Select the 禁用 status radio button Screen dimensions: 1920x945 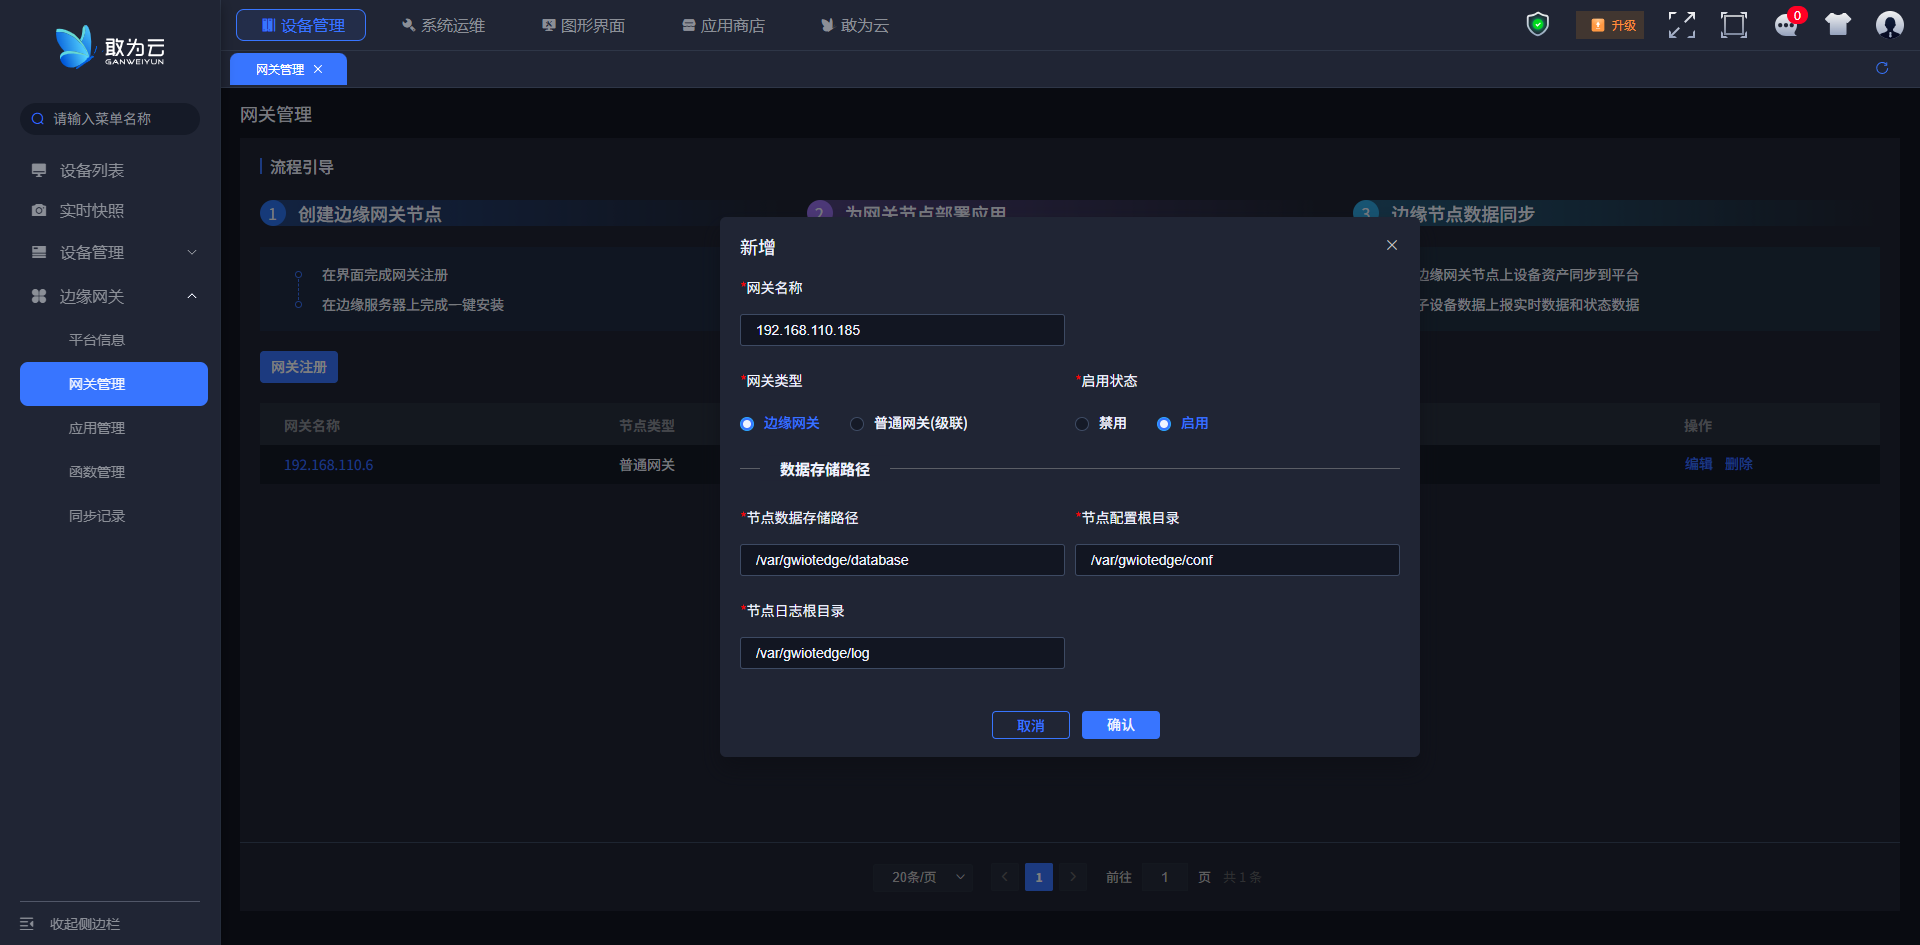1082,424
